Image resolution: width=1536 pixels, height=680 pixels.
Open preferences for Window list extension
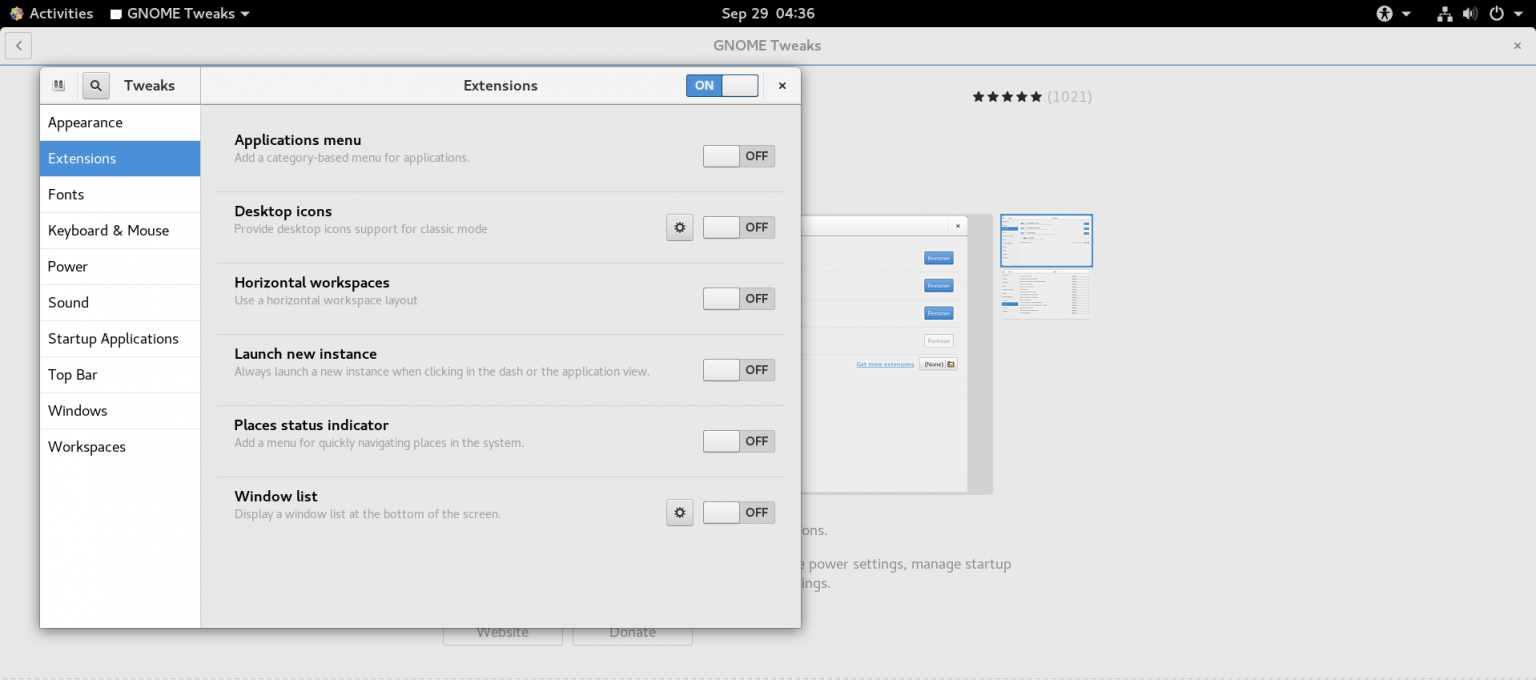679,512
